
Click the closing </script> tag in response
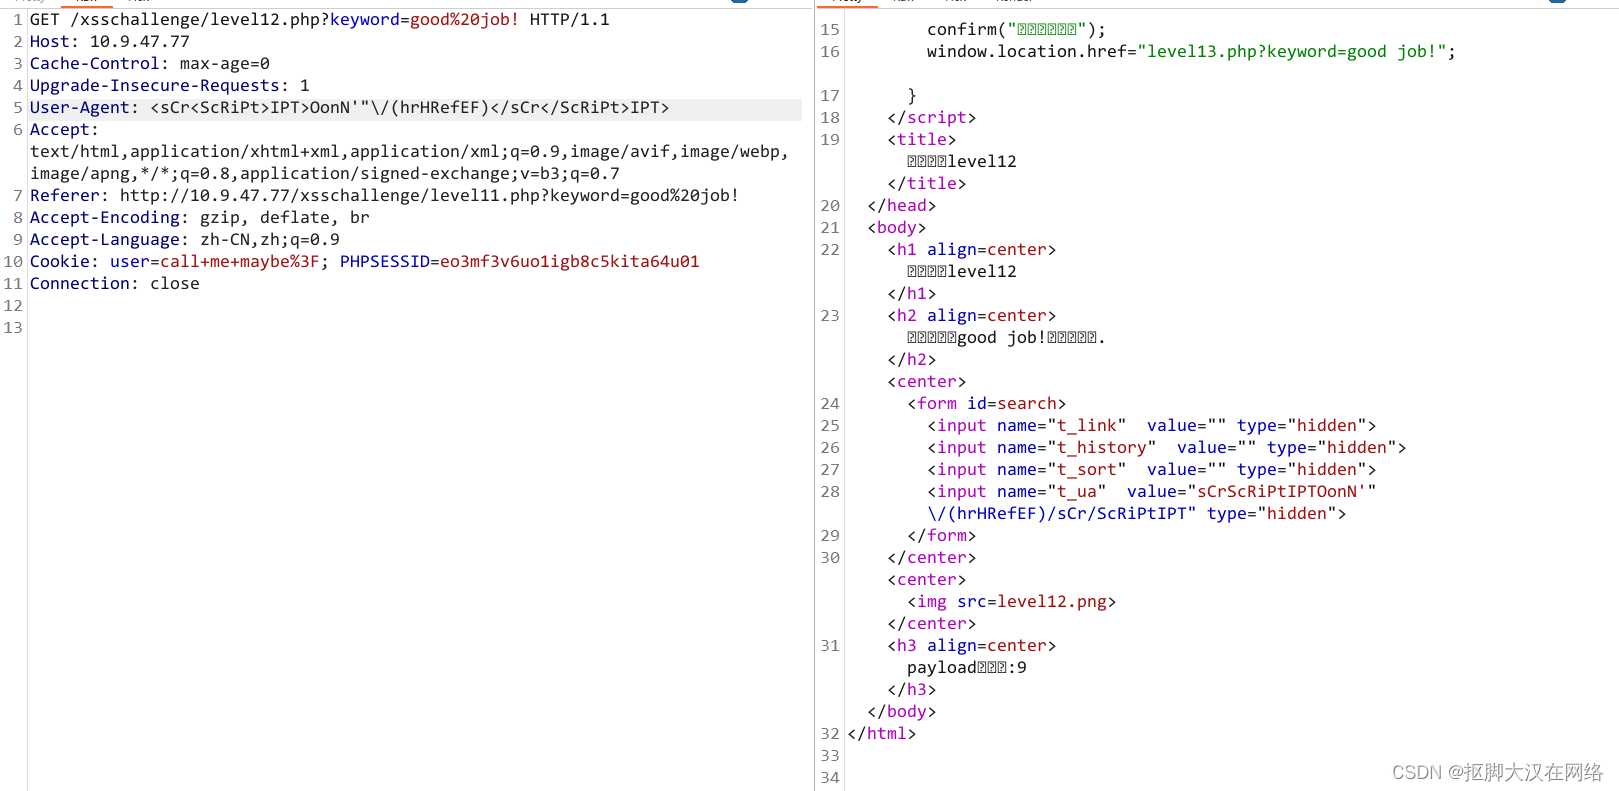[931, 118]
